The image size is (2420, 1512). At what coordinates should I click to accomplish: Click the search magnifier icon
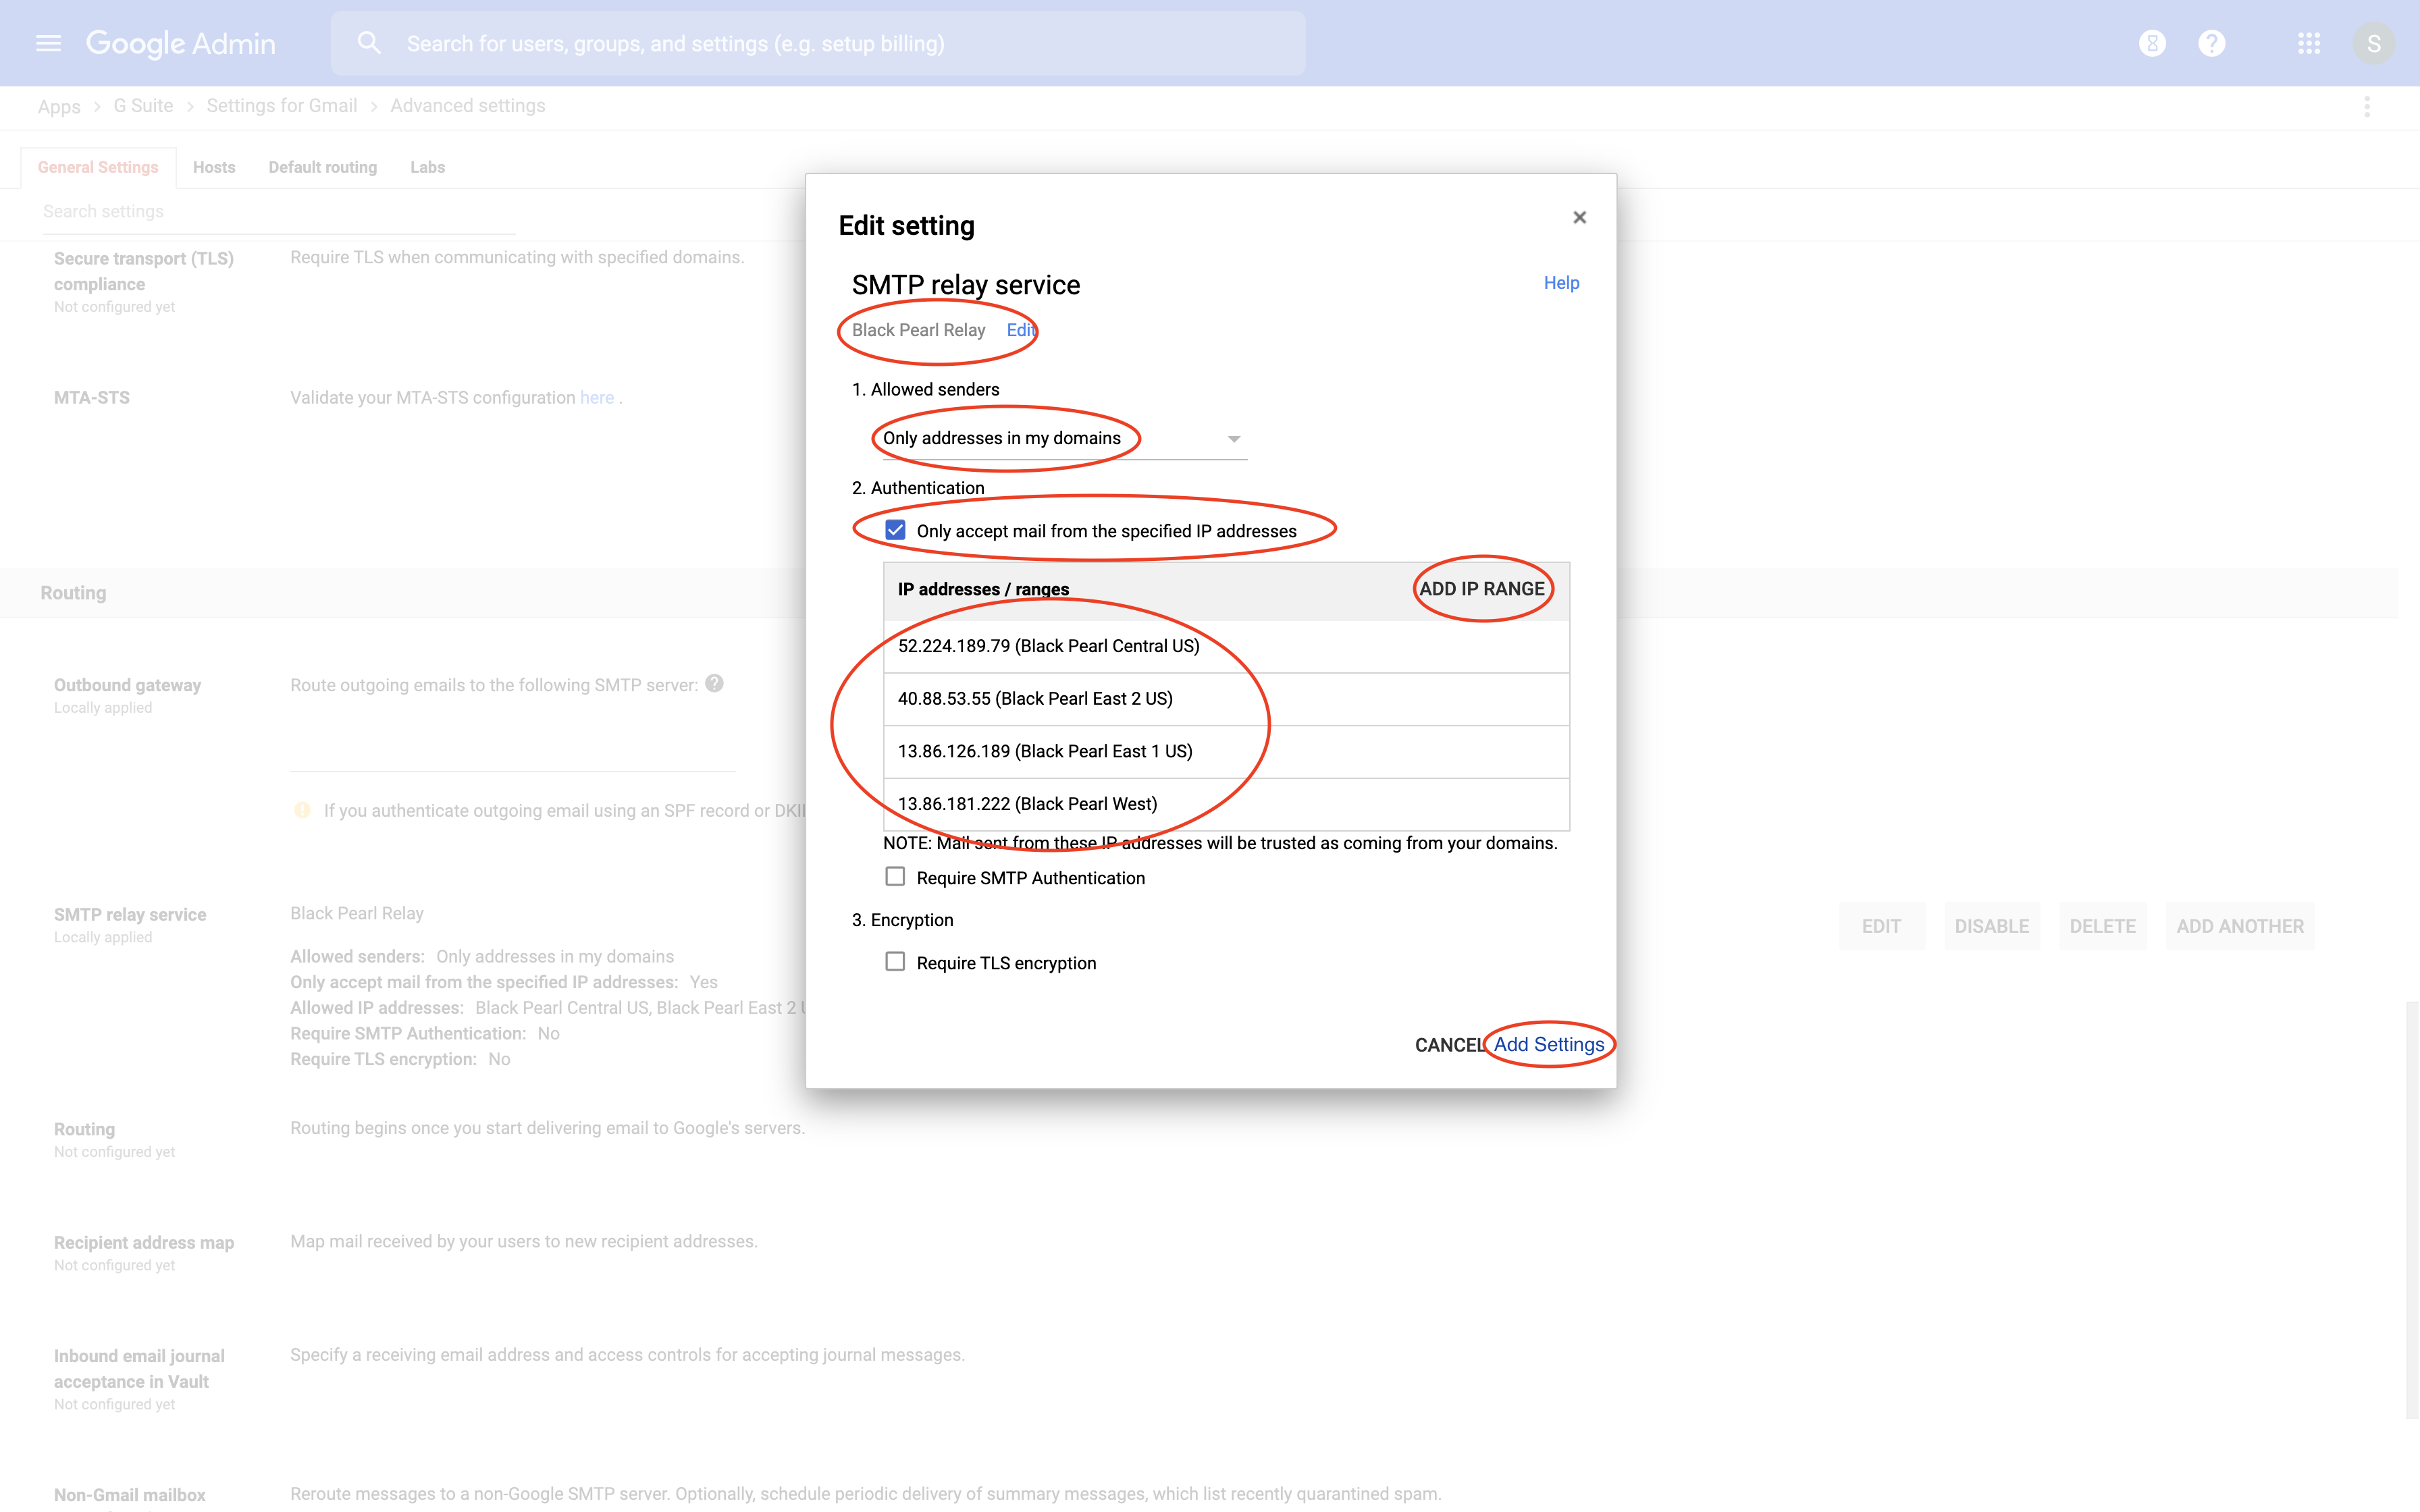[x=369, y=43]
